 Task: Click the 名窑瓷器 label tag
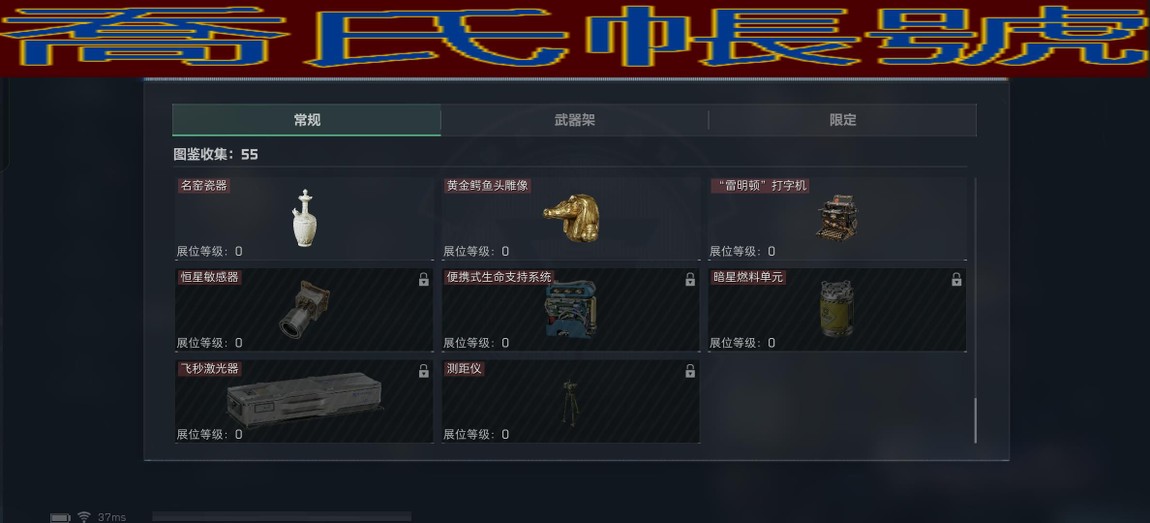pyautogui.click(x=204, y=186)
